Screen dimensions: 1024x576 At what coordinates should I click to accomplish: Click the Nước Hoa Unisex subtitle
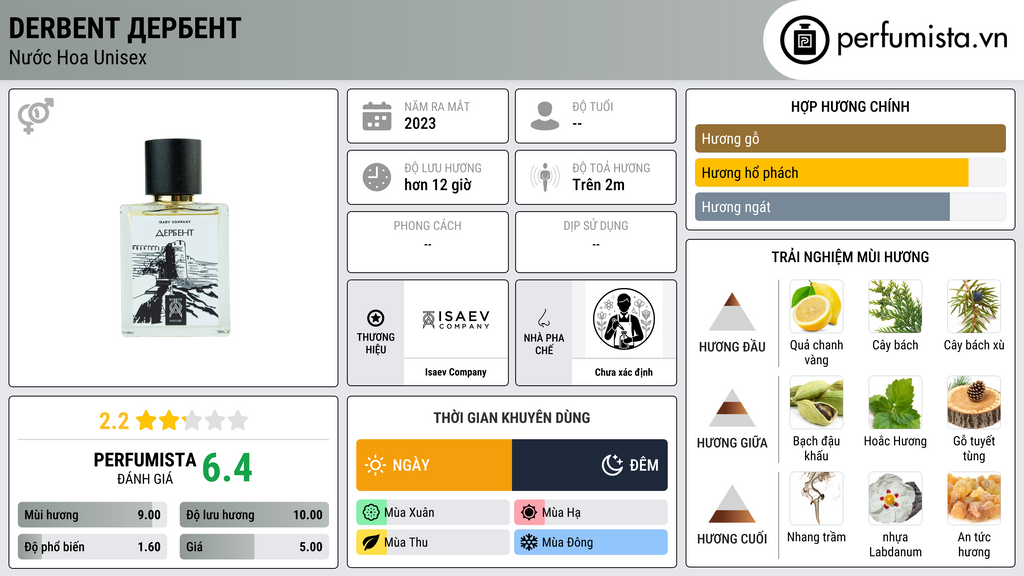pyautogui.click(x=78, y=57)
